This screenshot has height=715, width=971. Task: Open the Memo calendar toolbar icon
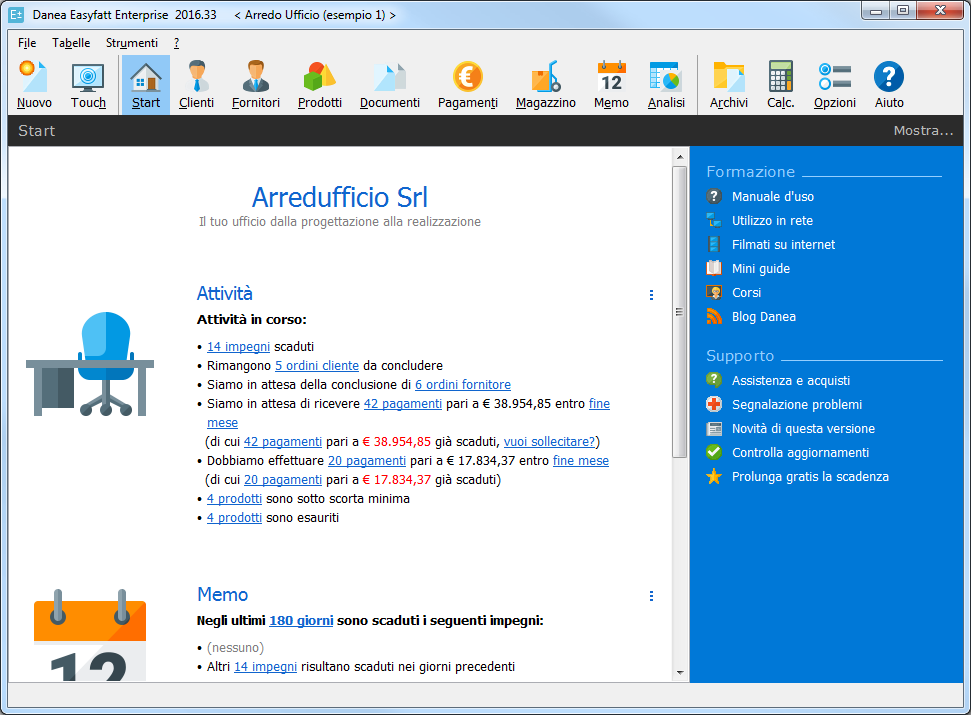tap(611, 85)
